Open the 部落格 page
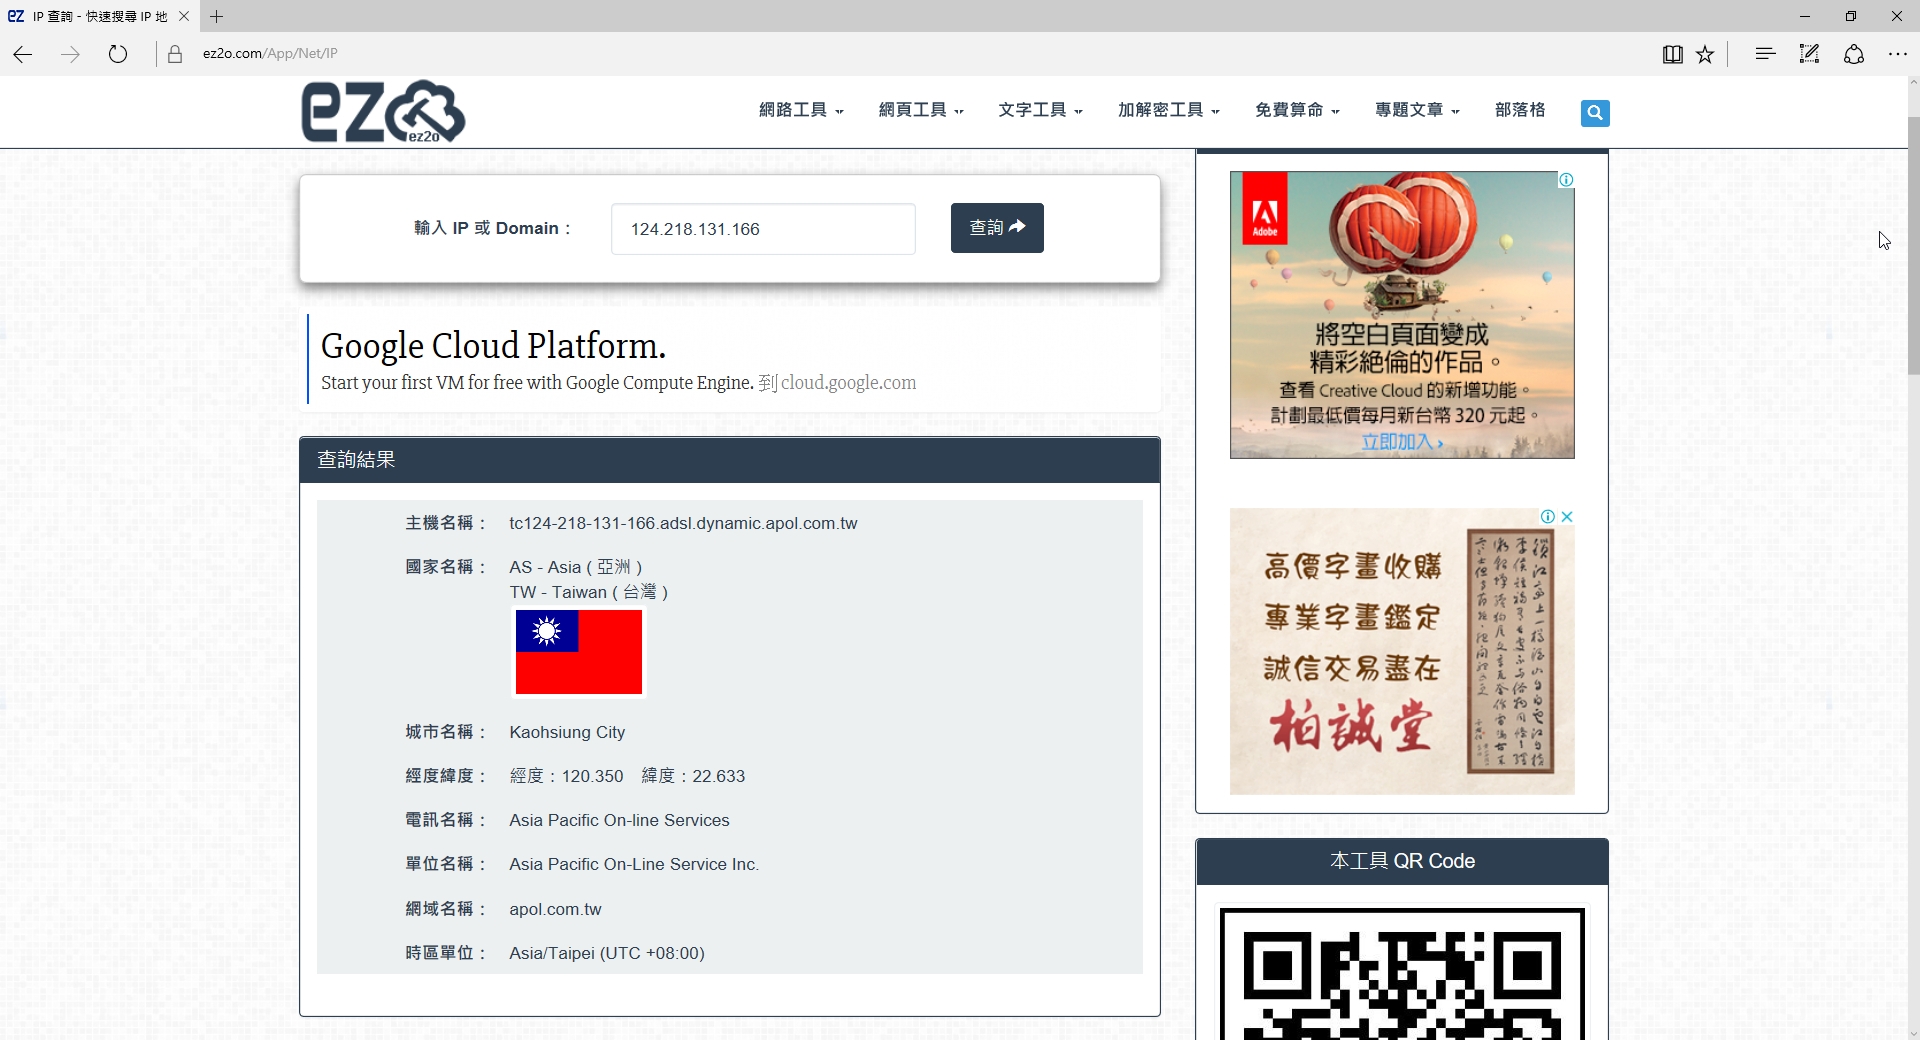Viewport: 1920px width, 1040px height. 1520,110
